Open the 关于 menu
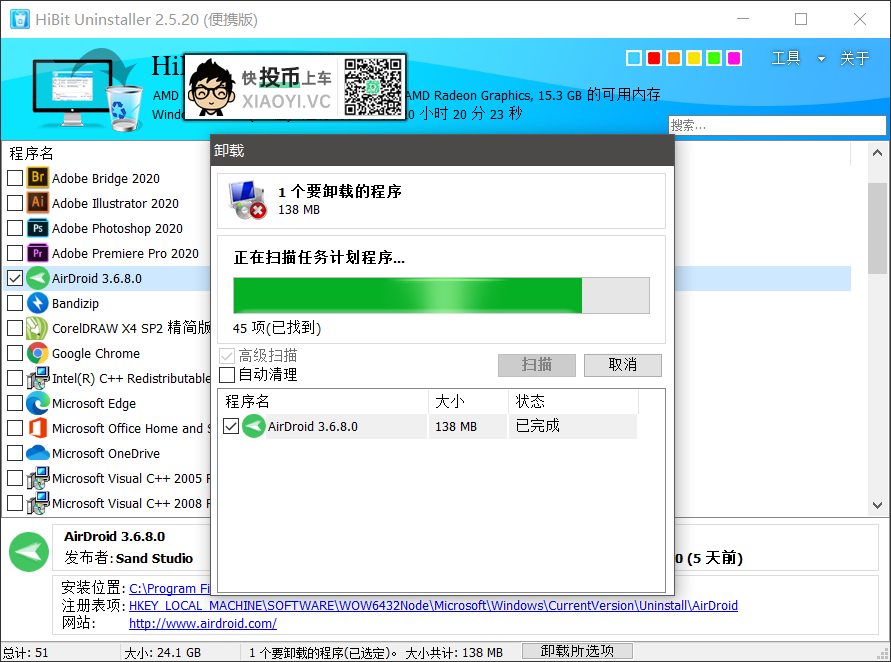The image size is (891, 662). coord(854,58)
